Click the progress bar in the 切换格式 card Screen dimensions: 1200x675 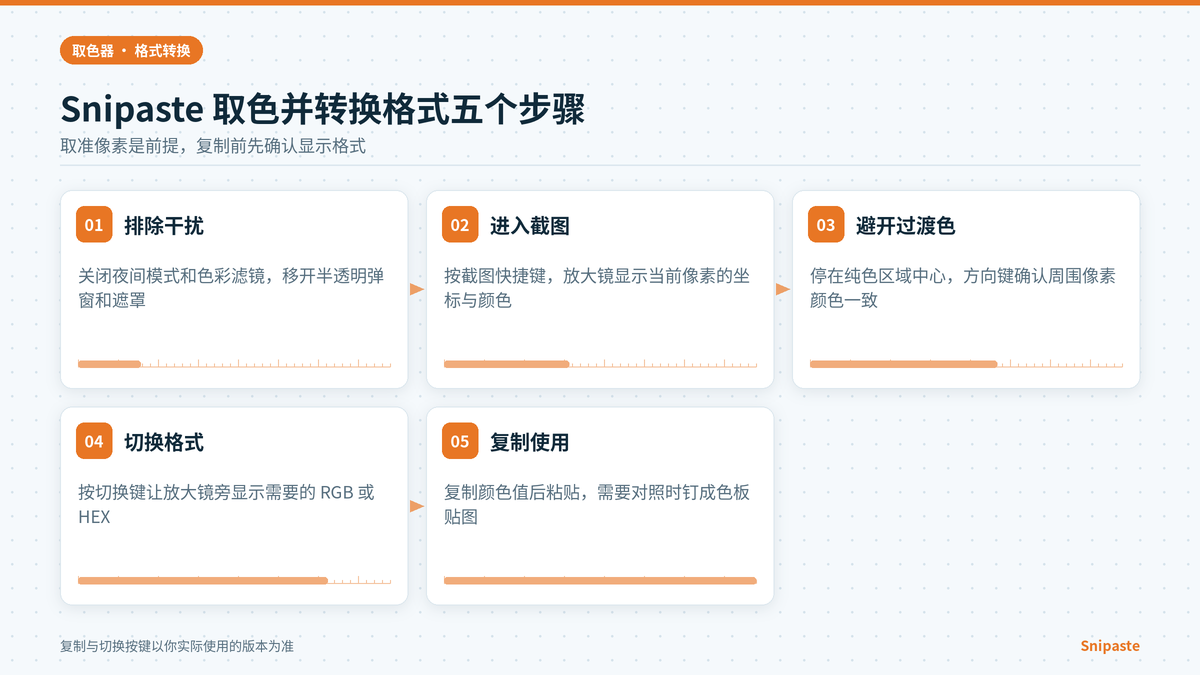[234, 580]
